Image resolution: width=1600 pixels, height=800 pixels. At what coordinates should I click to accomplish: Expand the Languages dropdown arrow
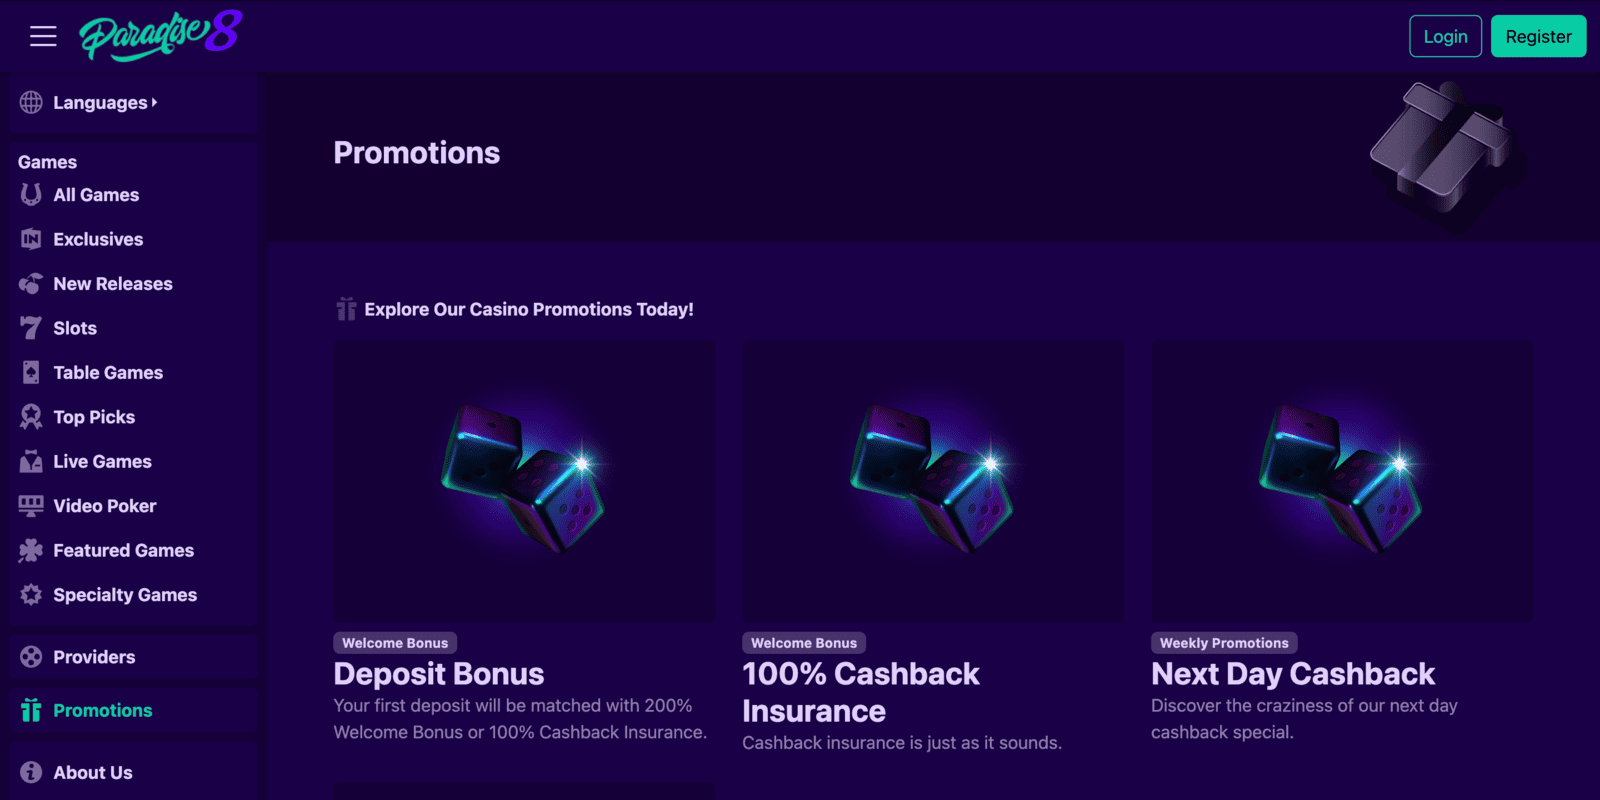click(x=154, y=103)
